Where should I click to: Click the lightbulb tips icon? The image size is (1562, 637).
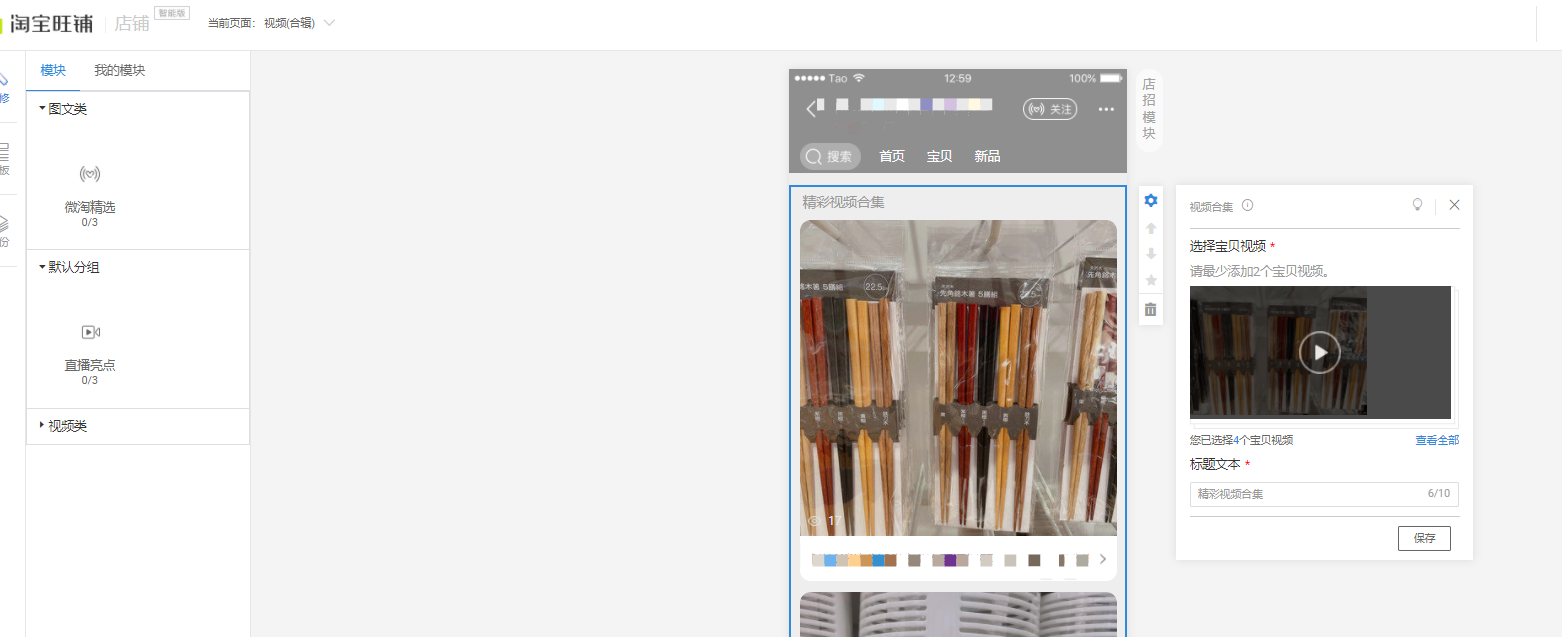point(1417,204)
